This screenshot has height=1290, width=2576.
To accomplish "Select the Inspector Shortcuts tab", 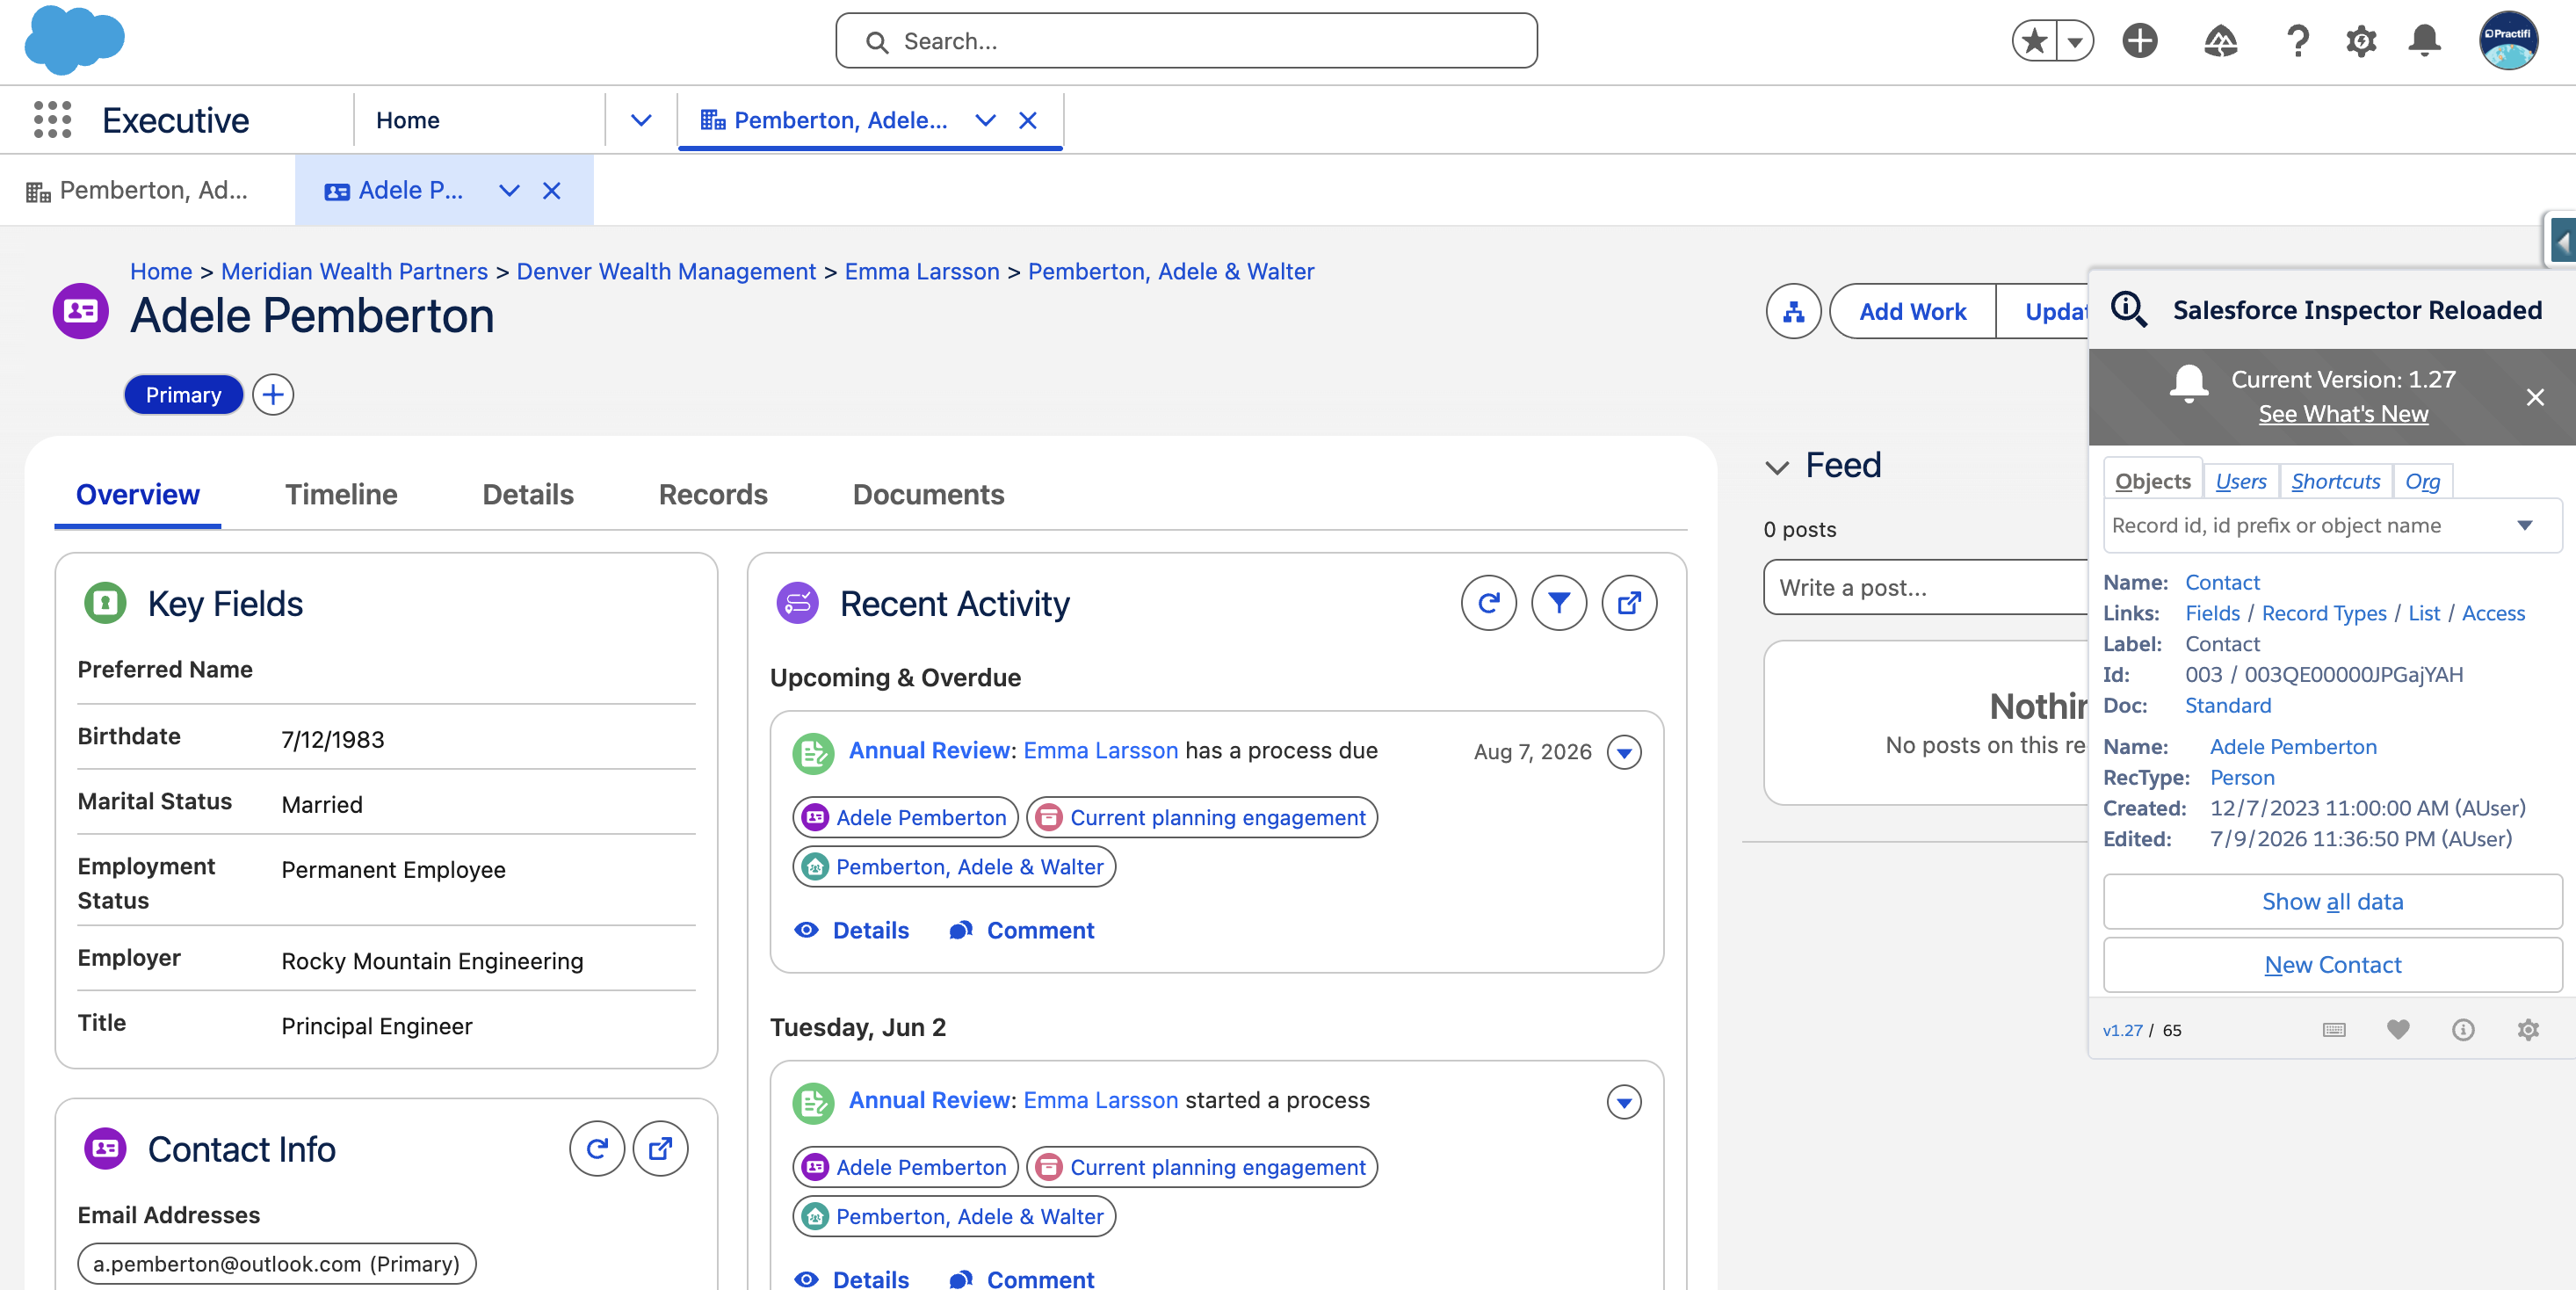I will tap(2336, 481).
